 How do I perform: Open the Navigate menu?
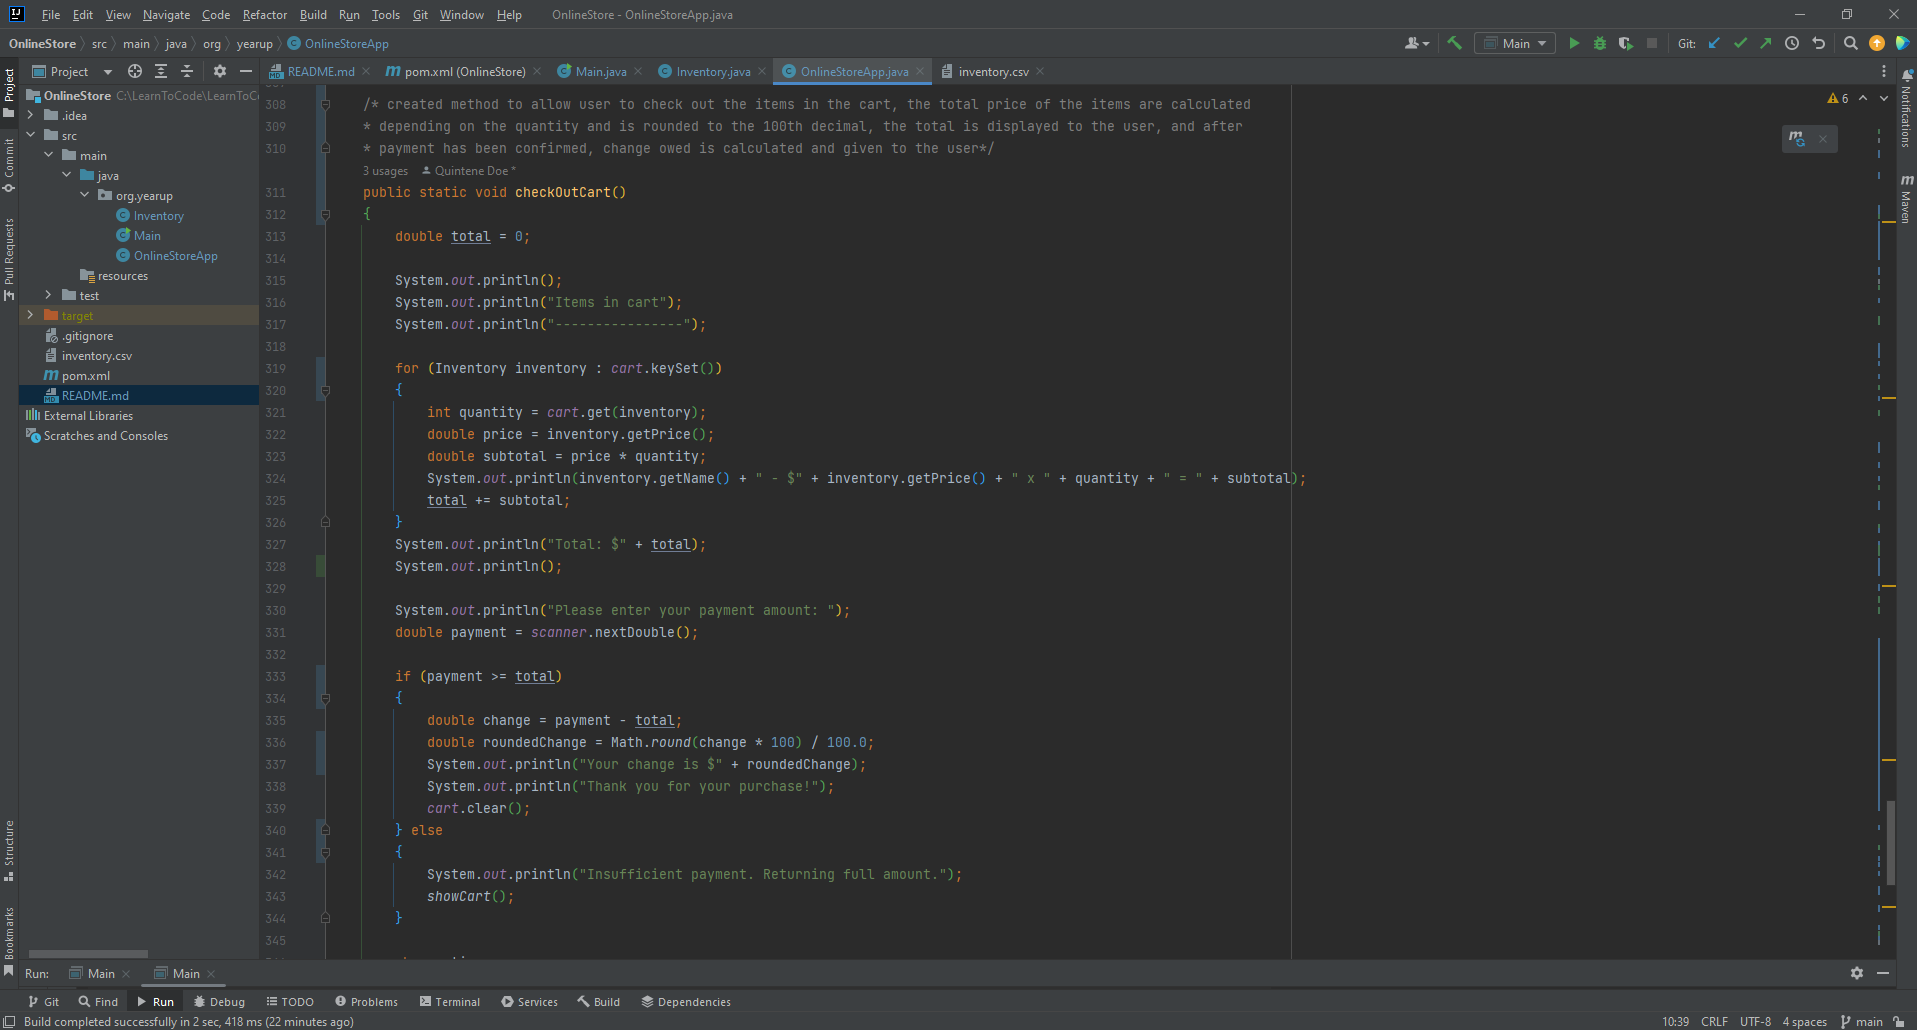pos(166,15)
